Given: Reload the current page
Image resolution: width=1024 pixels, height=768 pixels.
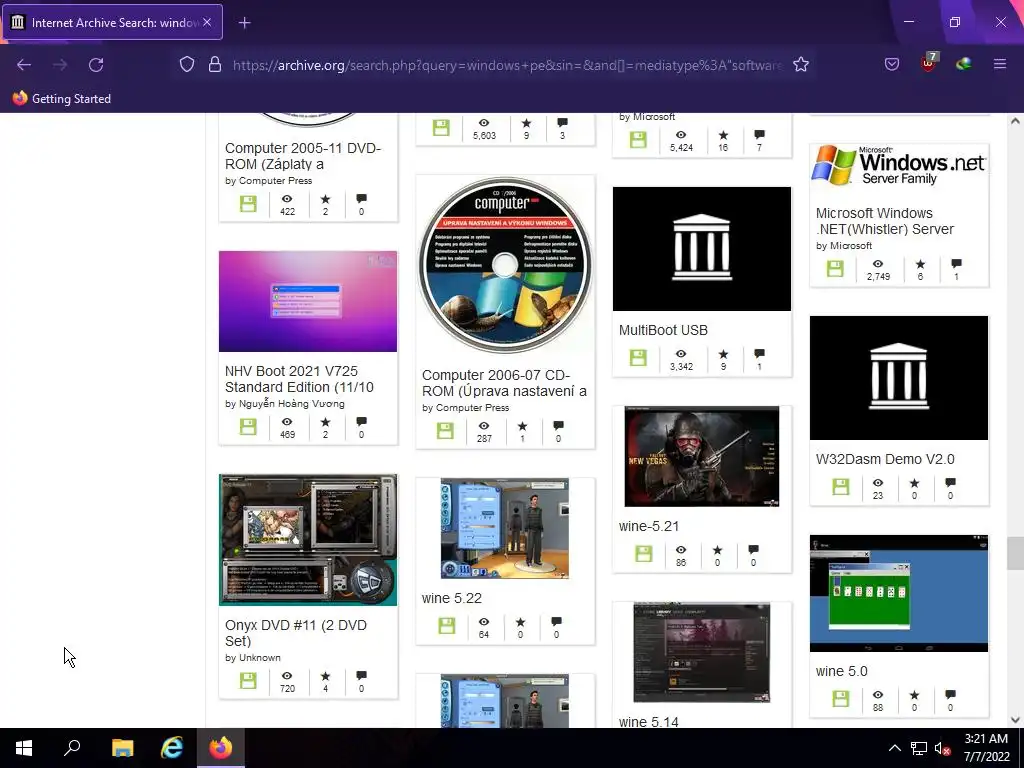Looking at the screenshot, I should pyautogui.click(x=96, y=65).
